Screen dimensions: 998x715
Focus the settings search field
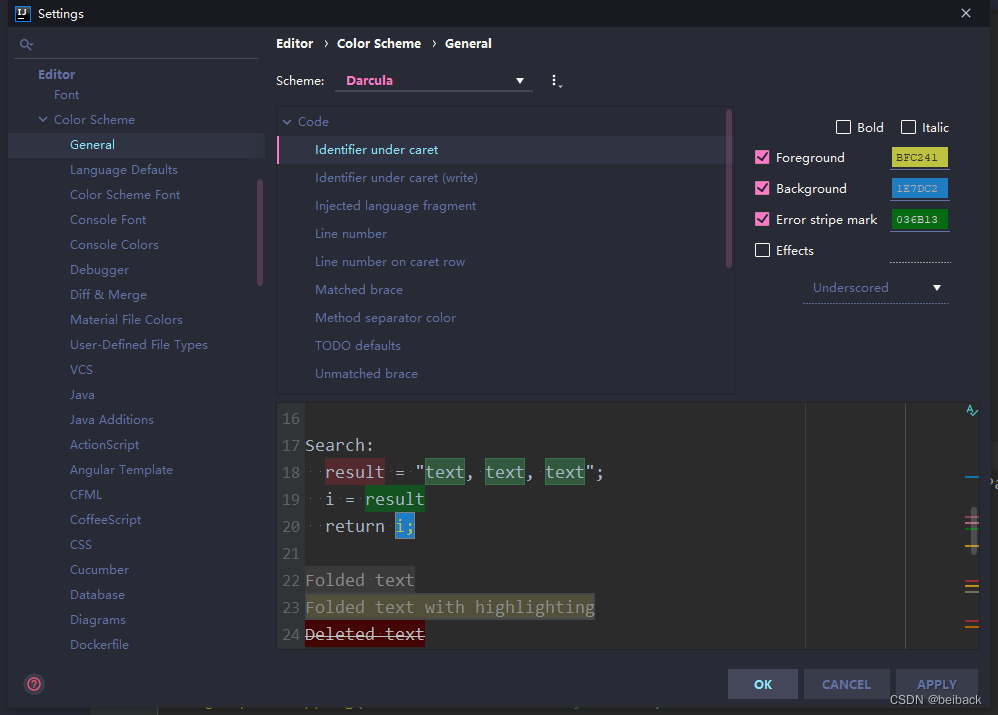136,45
